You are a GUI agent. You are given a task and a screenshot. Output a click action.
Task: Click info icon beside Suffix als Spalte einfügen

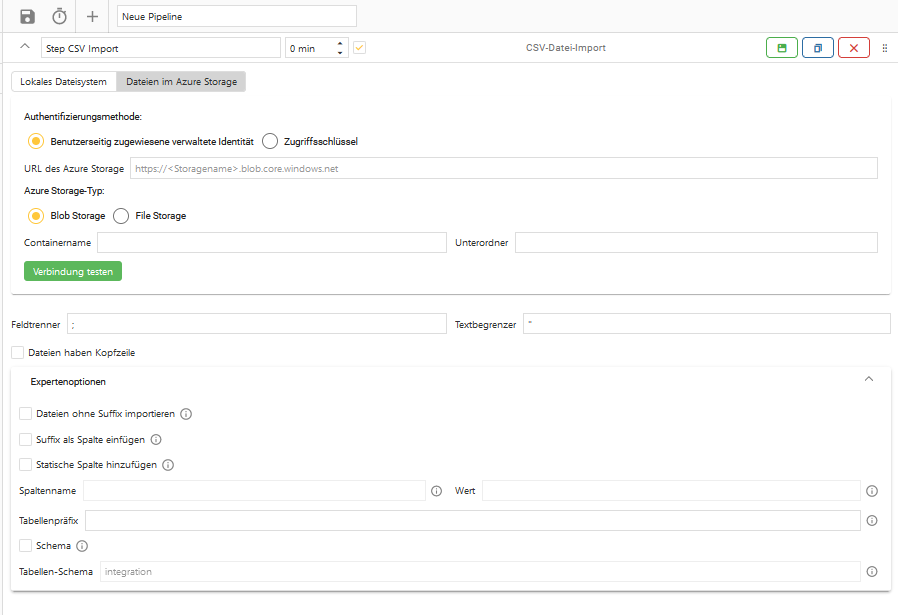(x=156, y=439)
